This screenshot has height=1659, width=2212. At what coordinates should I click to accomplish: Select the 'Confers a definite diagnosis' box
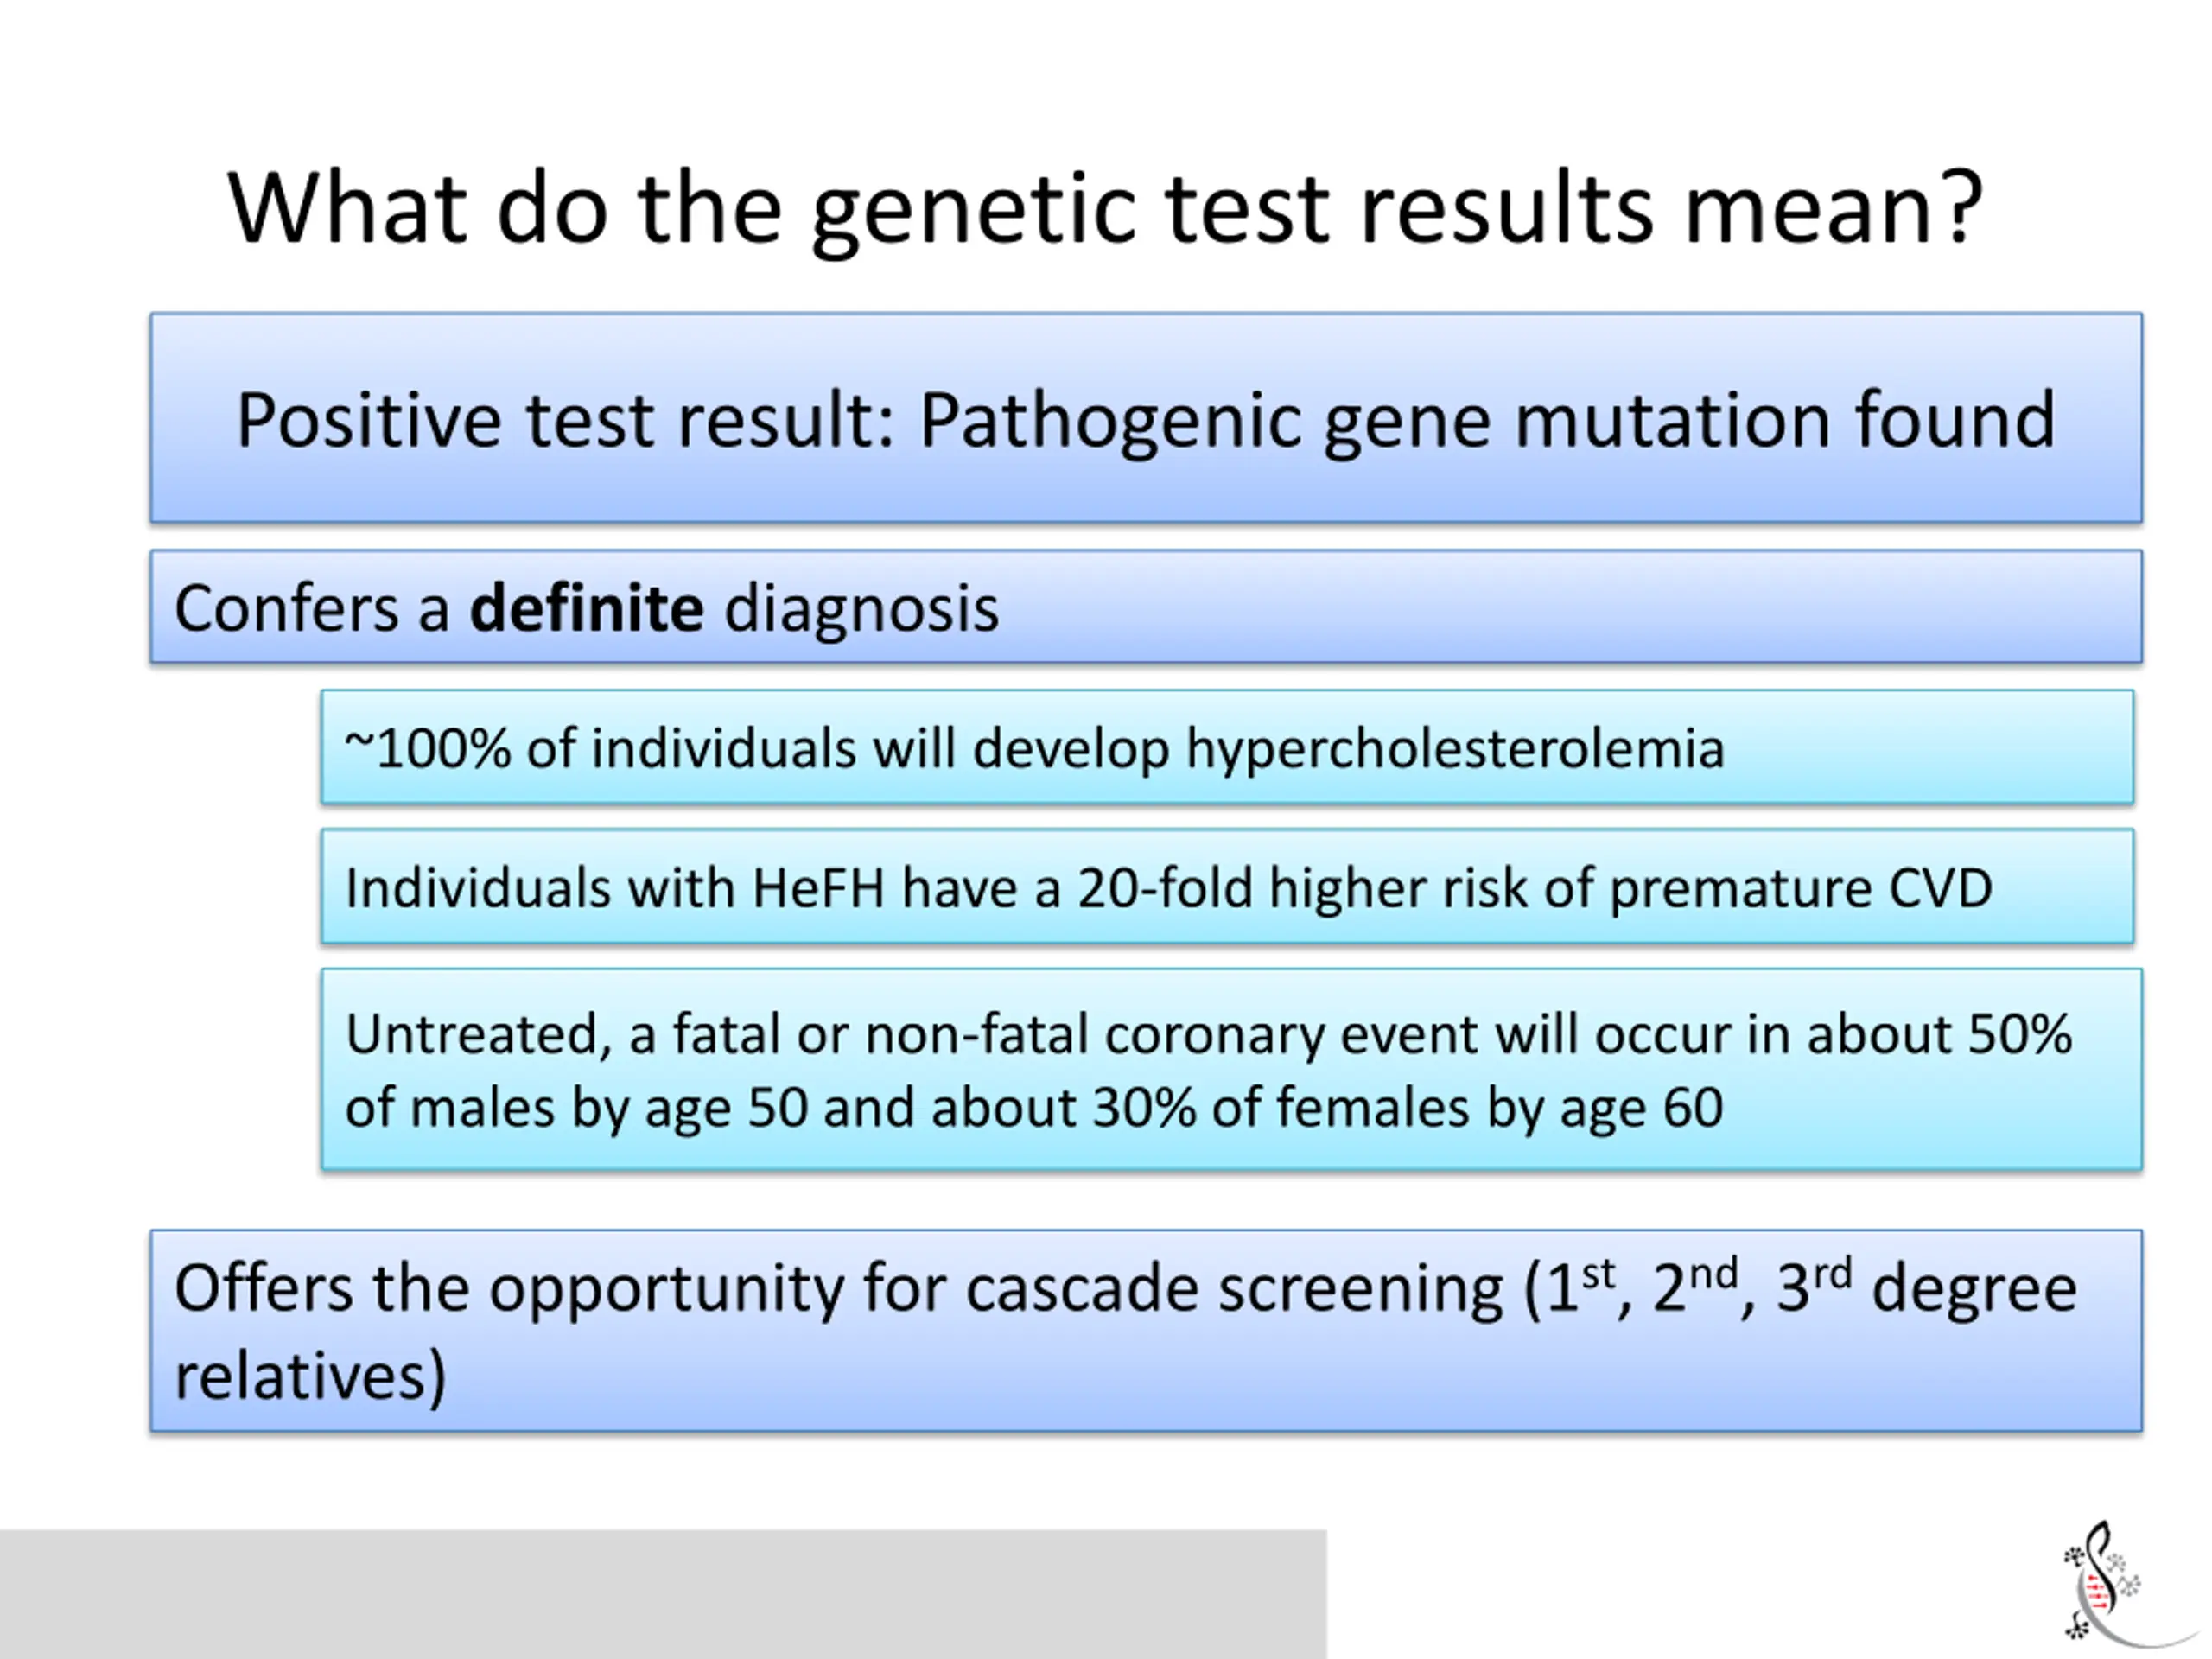(1146, 607)
